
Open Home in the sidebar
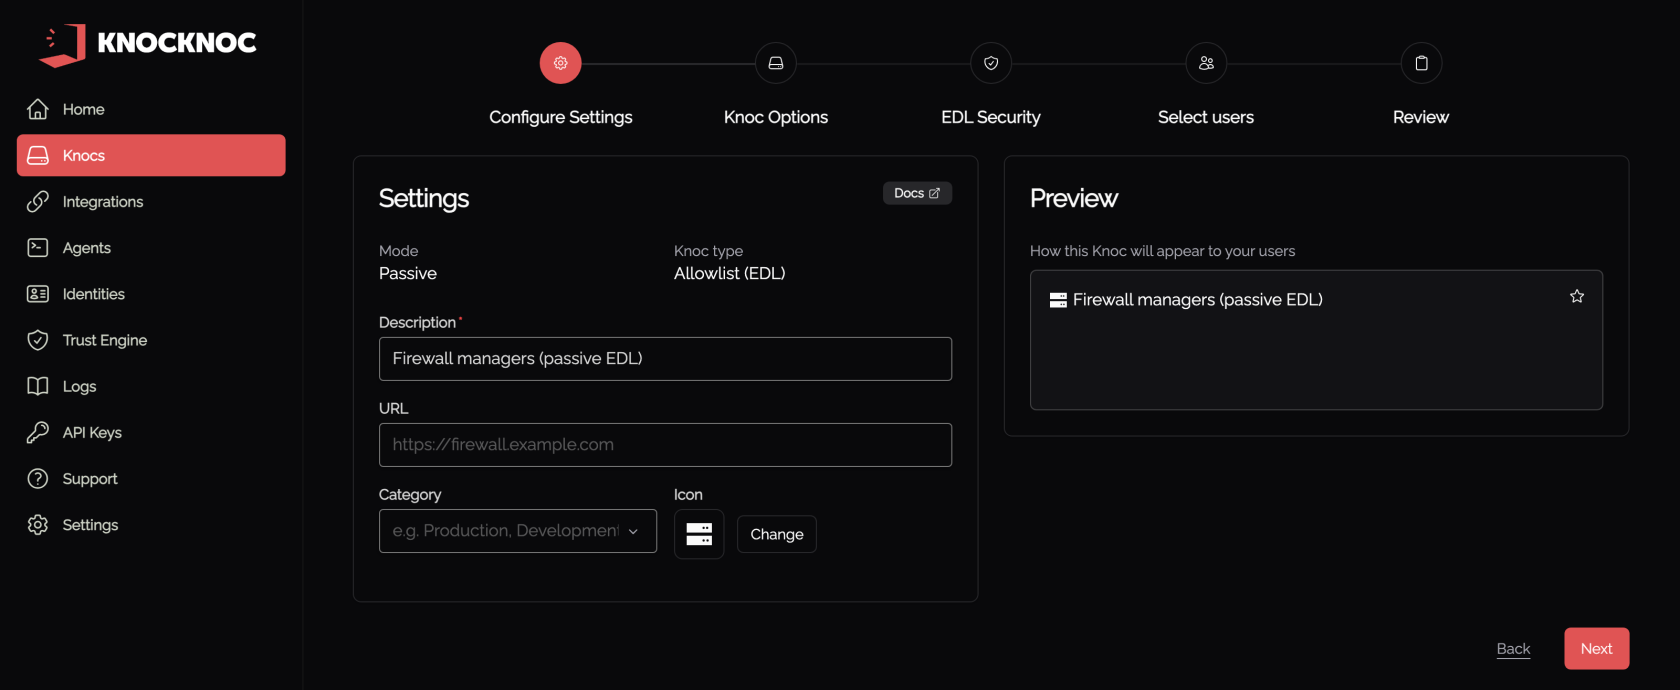tap(151, 109)
